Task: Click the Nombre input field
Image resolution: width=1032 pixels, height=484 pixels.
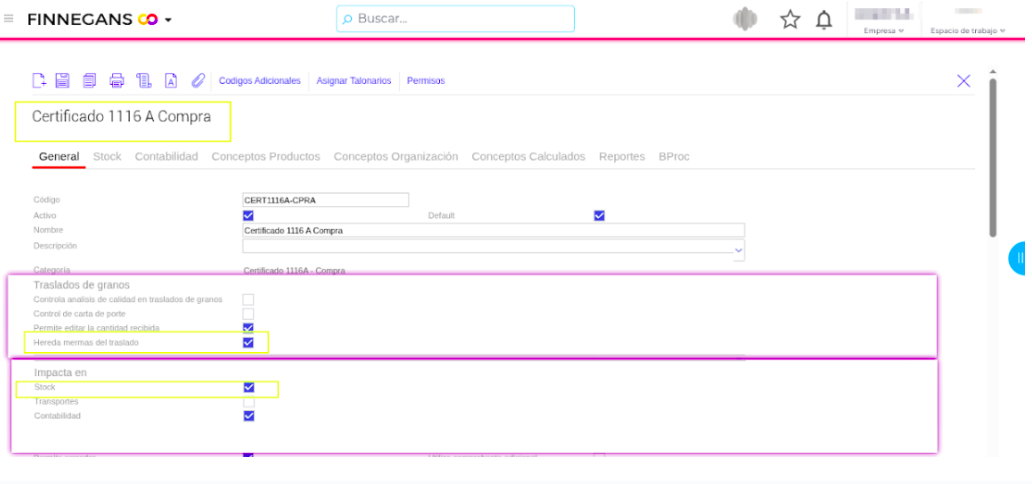Action: click(494, 230)
